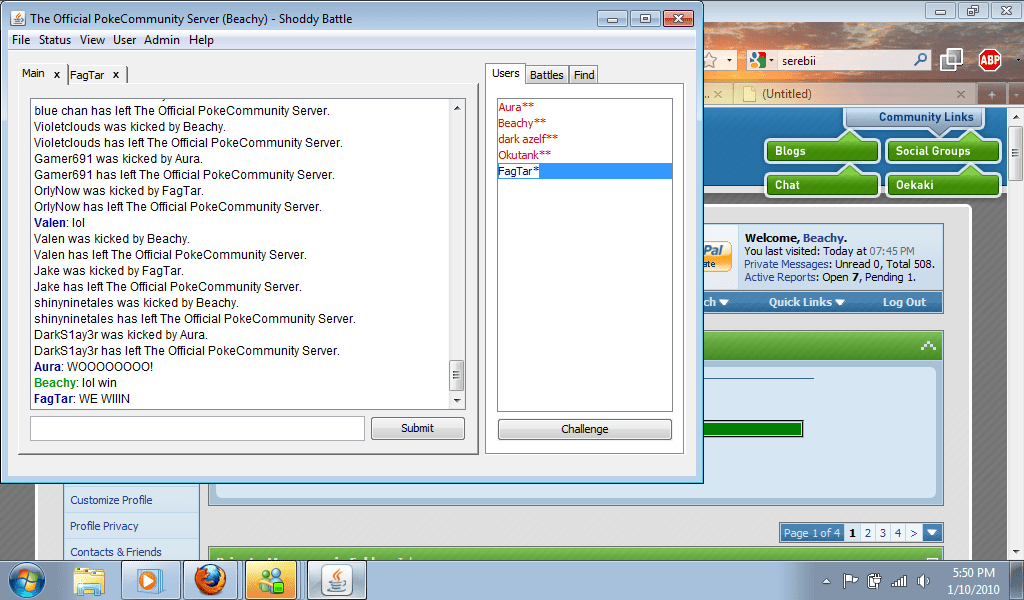Close the '(Untitled)' browser tab
The width and height of the screenshot is (1024, 600).
[960, 94]
